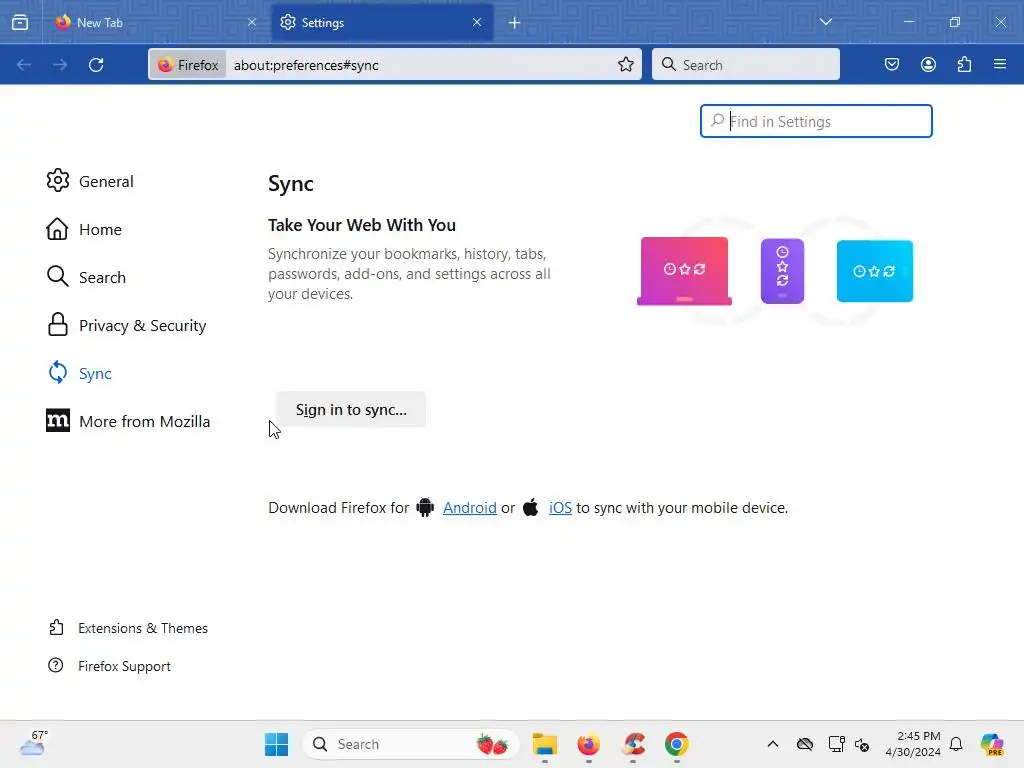Open the iOS download link
1024x768 pixels.
point(560,507)
